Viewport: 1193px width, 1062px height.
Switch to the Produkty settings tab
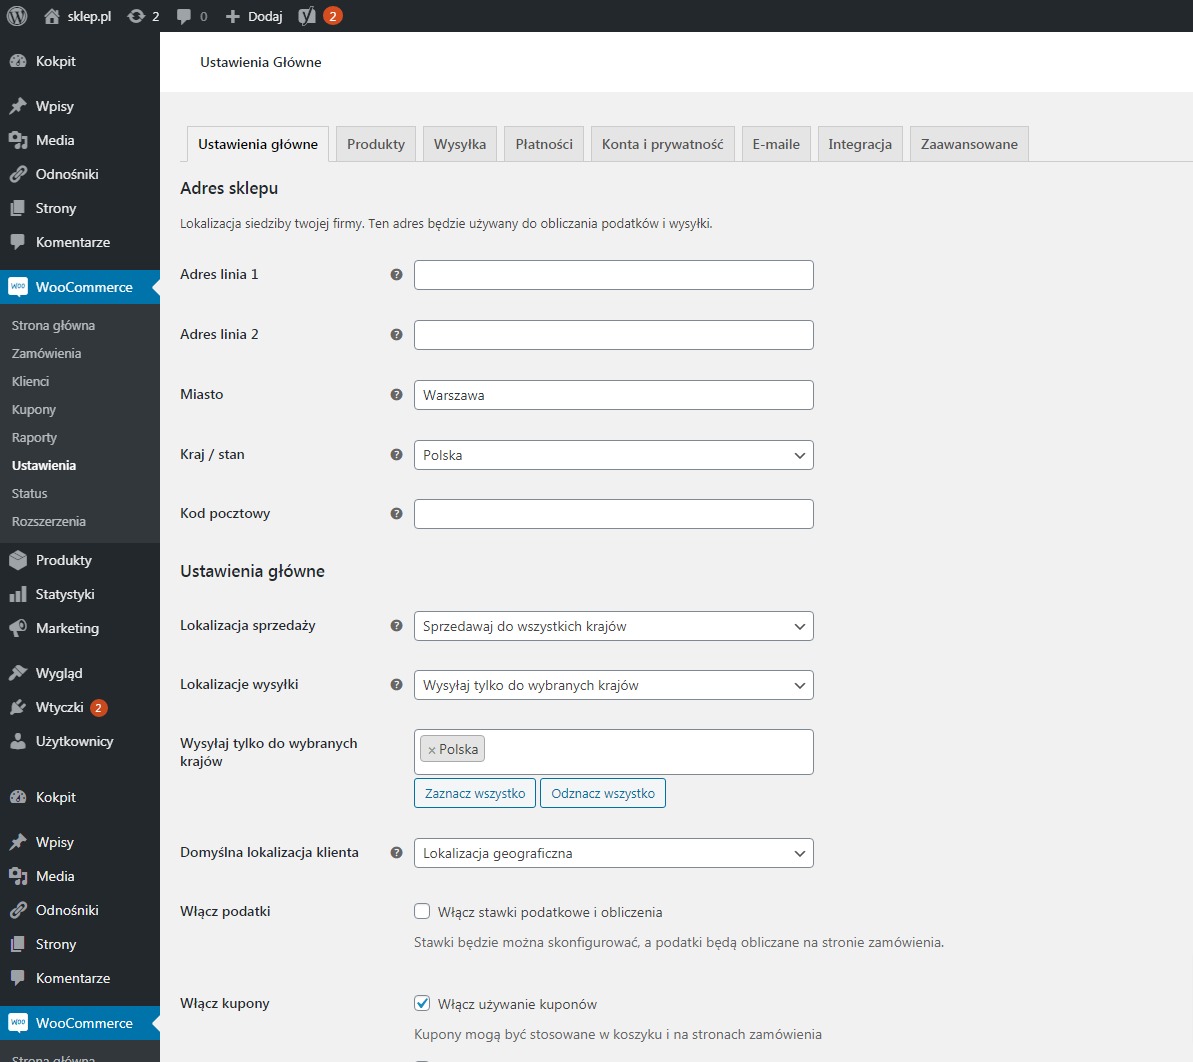[376, 144]
